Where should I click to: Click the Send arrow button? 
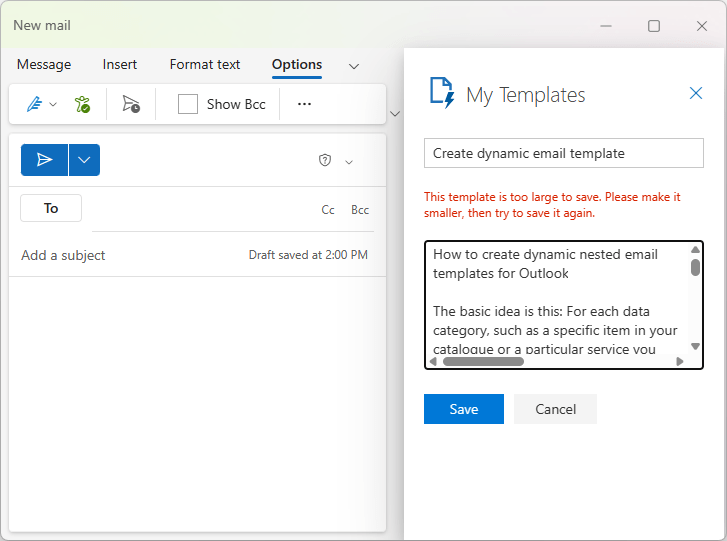[x=44, y=160]
